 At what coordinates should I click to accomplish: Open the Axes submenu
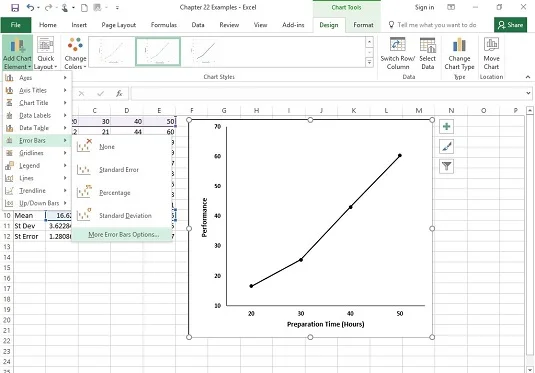(36, 78)
